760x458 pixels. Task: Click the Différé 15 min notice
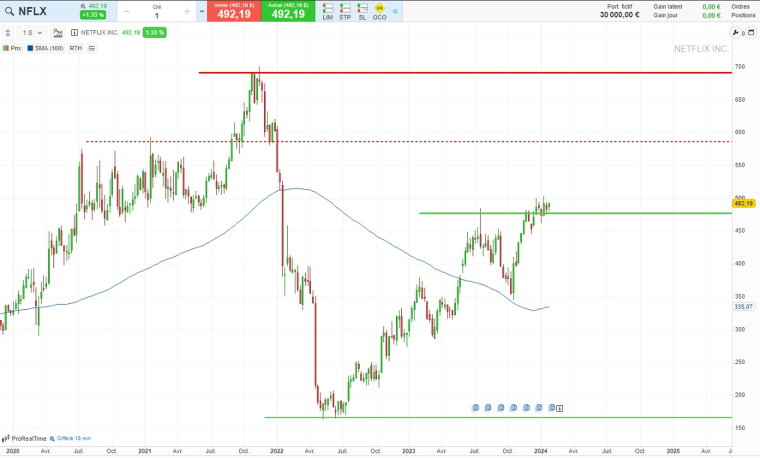(x=74, y=438)
